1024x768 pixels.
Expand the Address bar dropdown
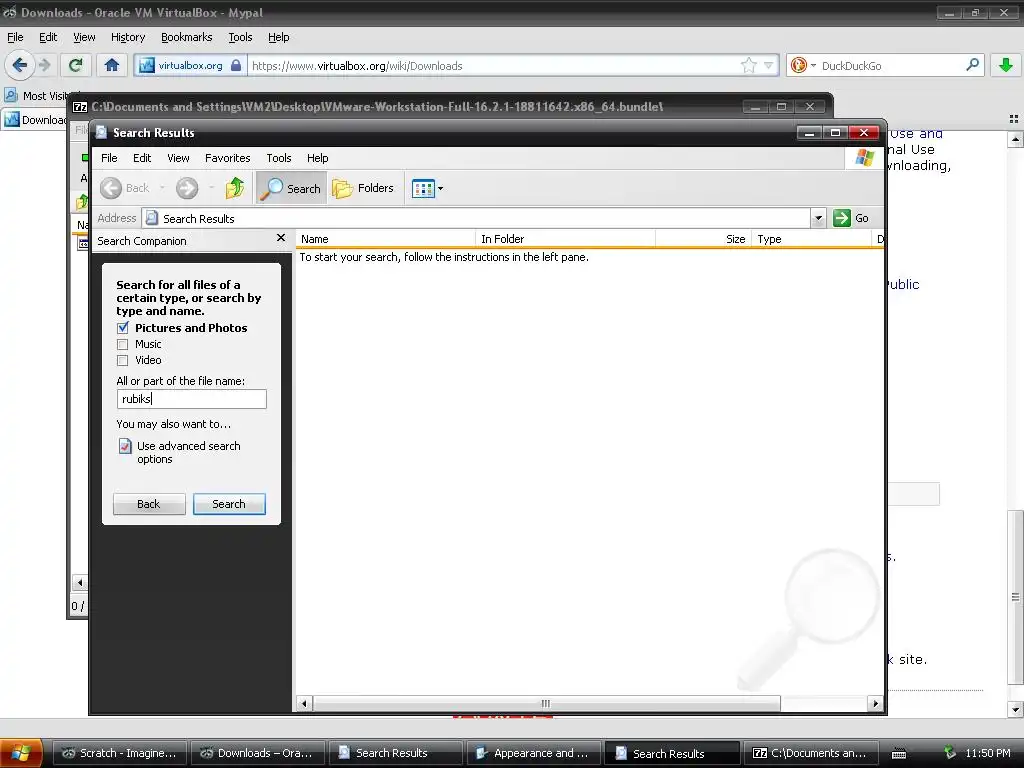point(818,218)
